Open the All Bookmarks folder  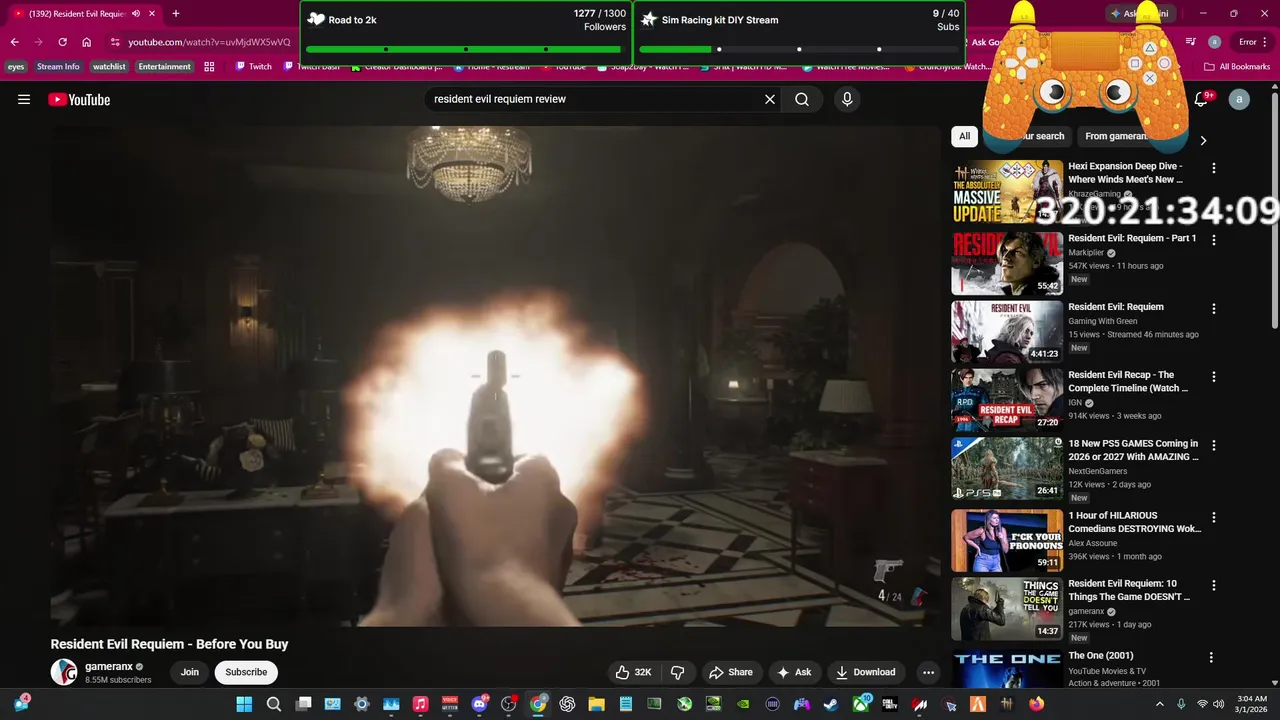pyautogui.click(x=1237, y=67)
